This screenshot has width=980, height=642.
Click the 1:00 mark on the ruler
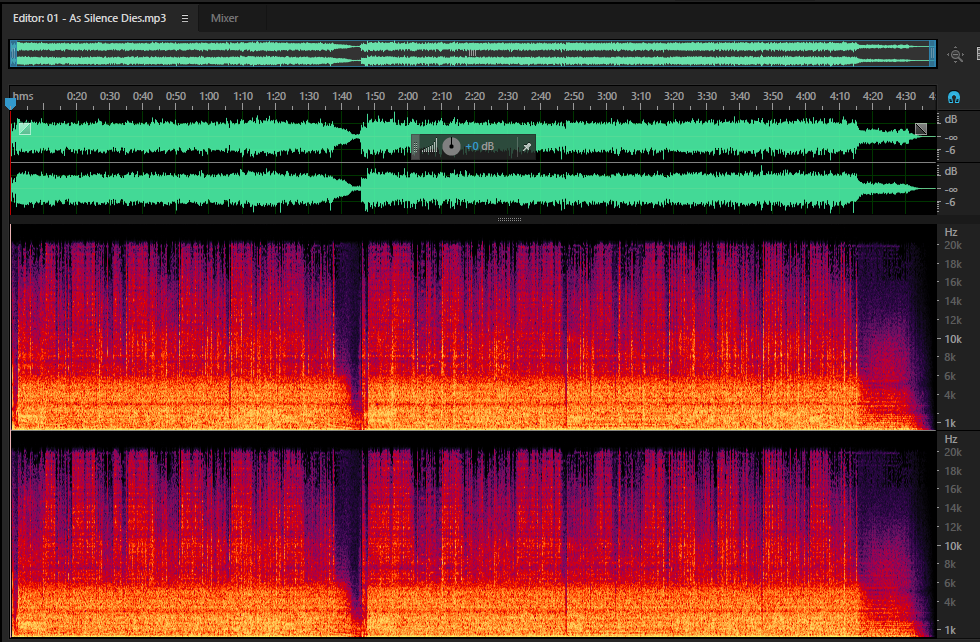point(209,96)
